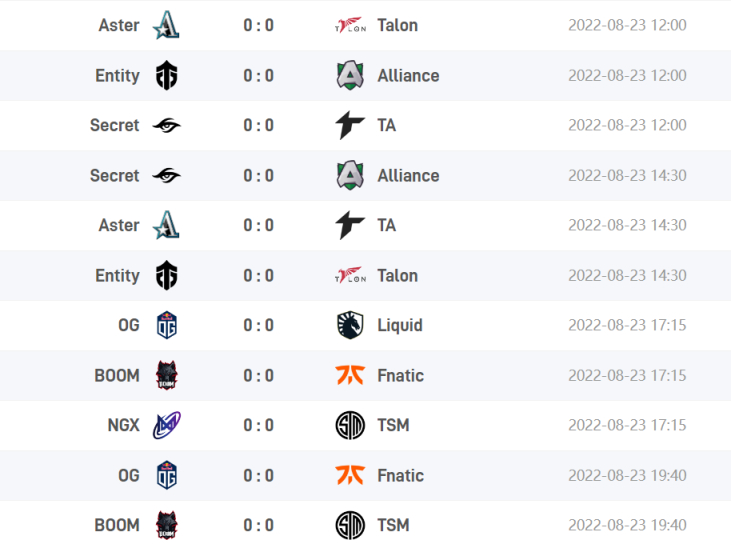Image resolution: width=731 pixels, height=548 pixels.
Task: Click the Fnatic orange logo in the OG vs Fnatic row
Action: click(x=350, y=475)
